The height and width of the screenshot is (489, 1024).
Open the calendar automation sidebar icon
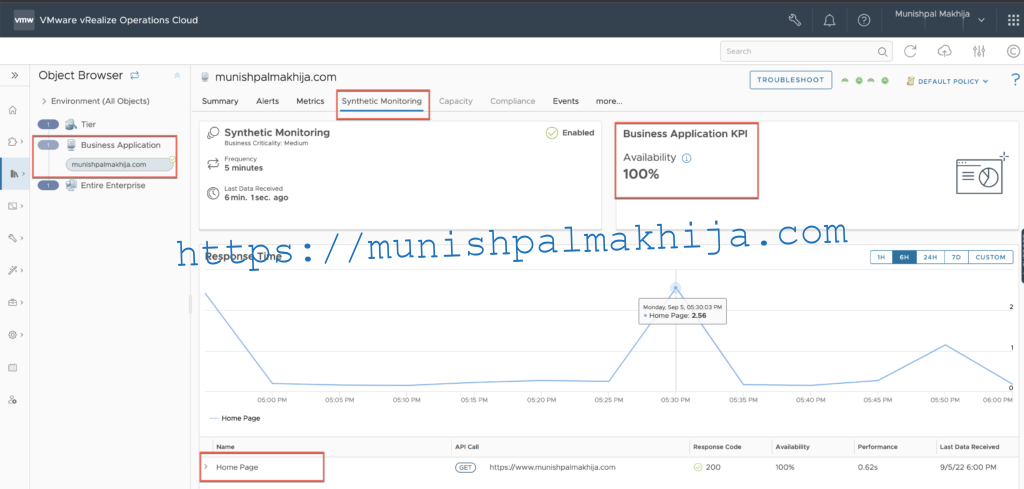click(x=12, y=368)
